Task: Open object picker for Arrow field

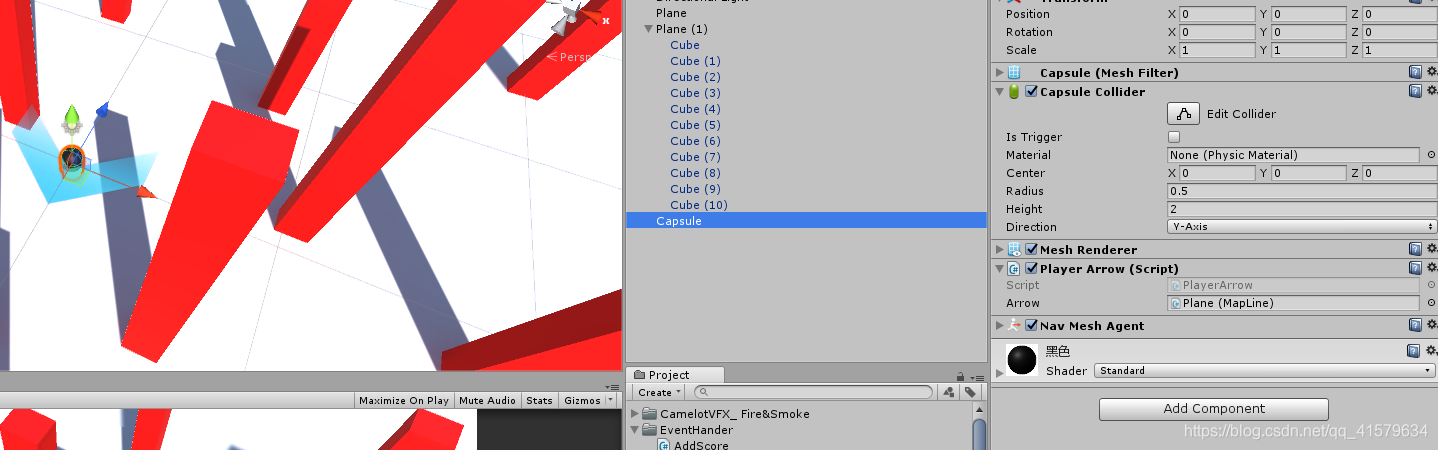Action: click(1431, 303)
